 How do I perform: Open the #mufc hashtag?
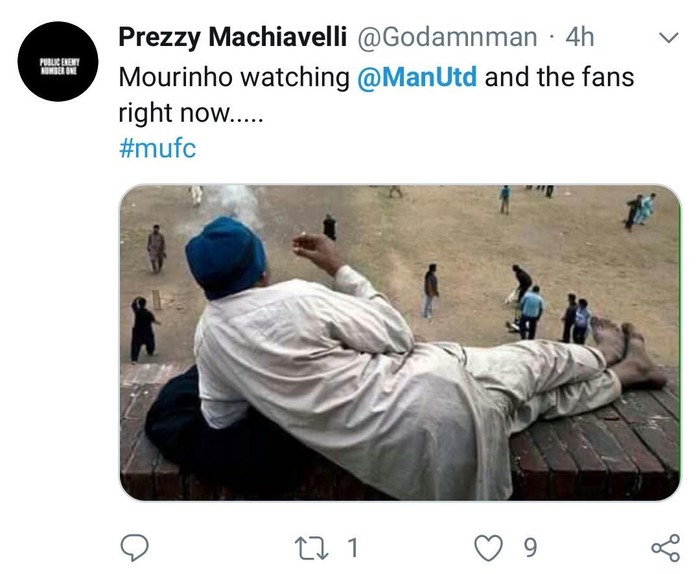click(156, 150)
